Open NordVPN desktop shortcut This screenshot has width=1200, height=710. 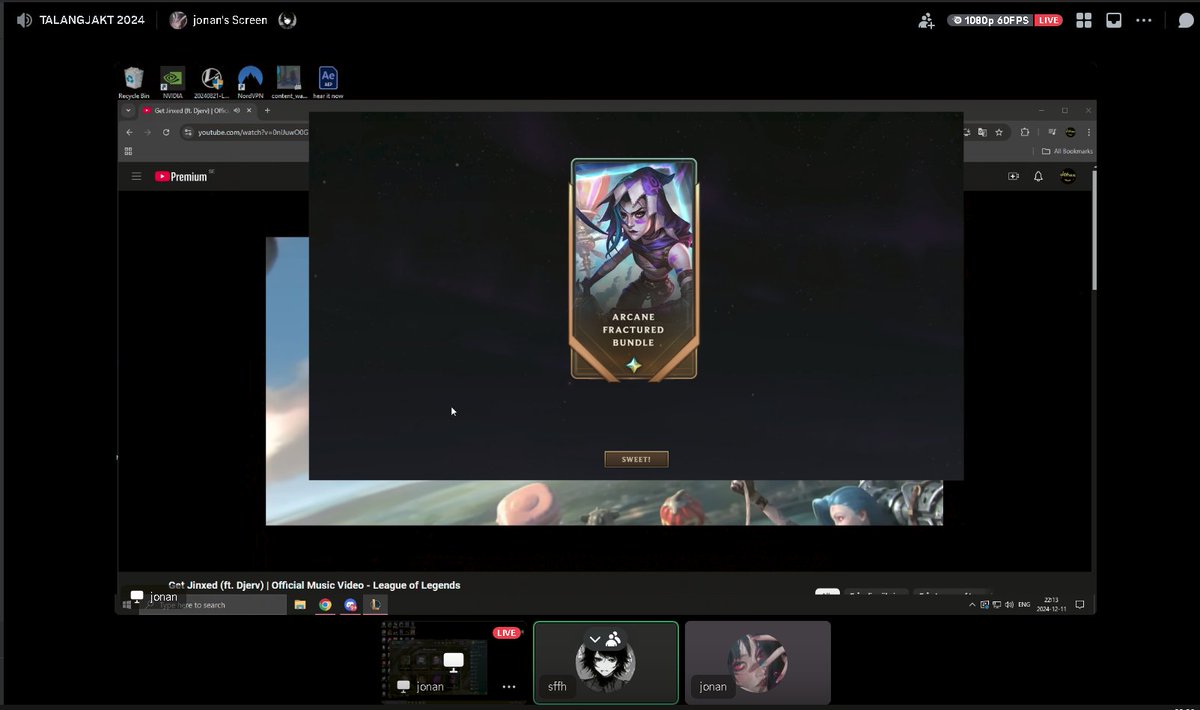coord(250,82)
